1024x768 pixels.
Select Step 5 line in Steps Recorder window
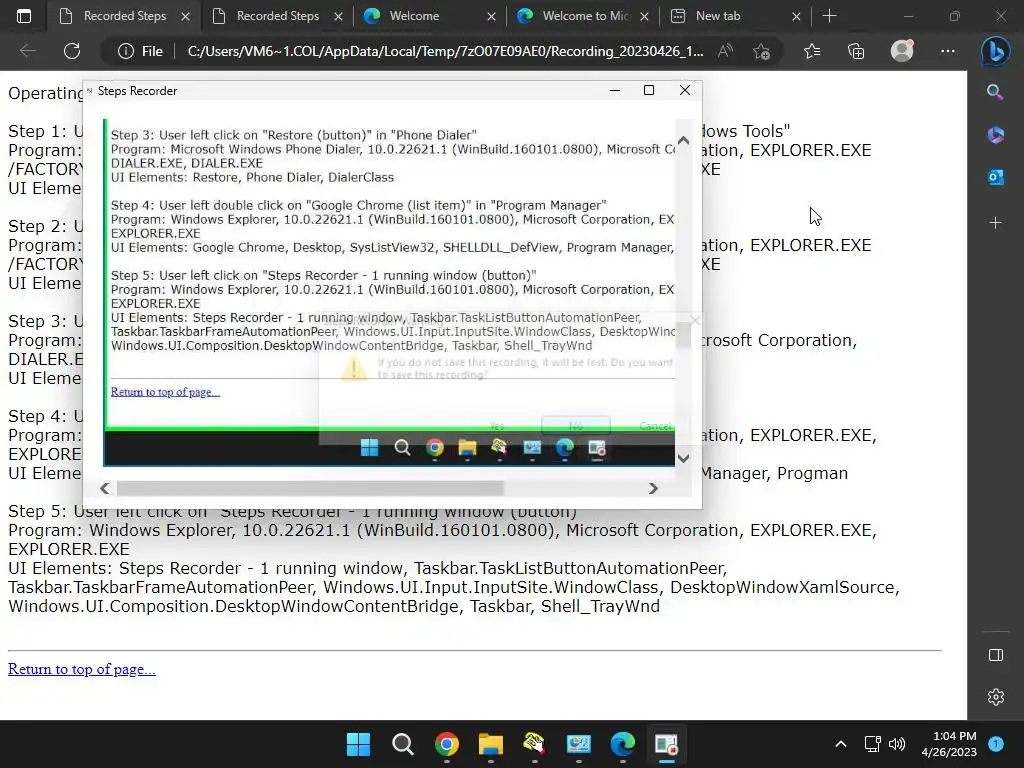323,276
